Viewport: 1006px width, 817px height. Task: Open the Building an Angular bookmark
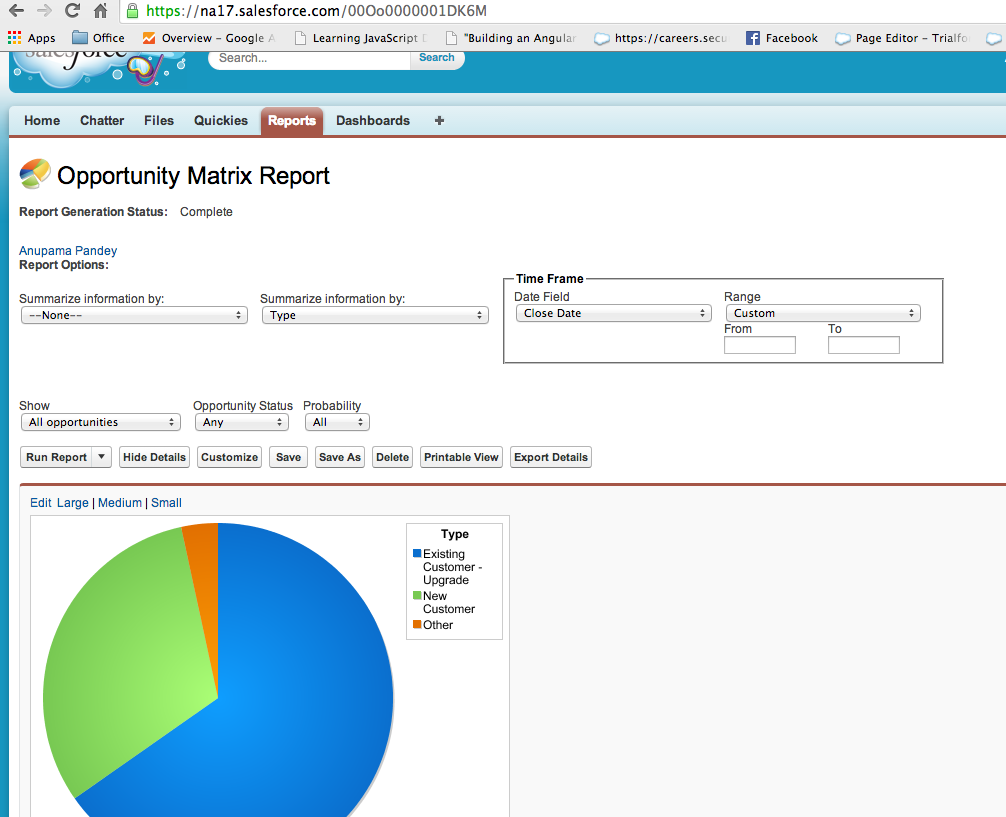[511, 38]
